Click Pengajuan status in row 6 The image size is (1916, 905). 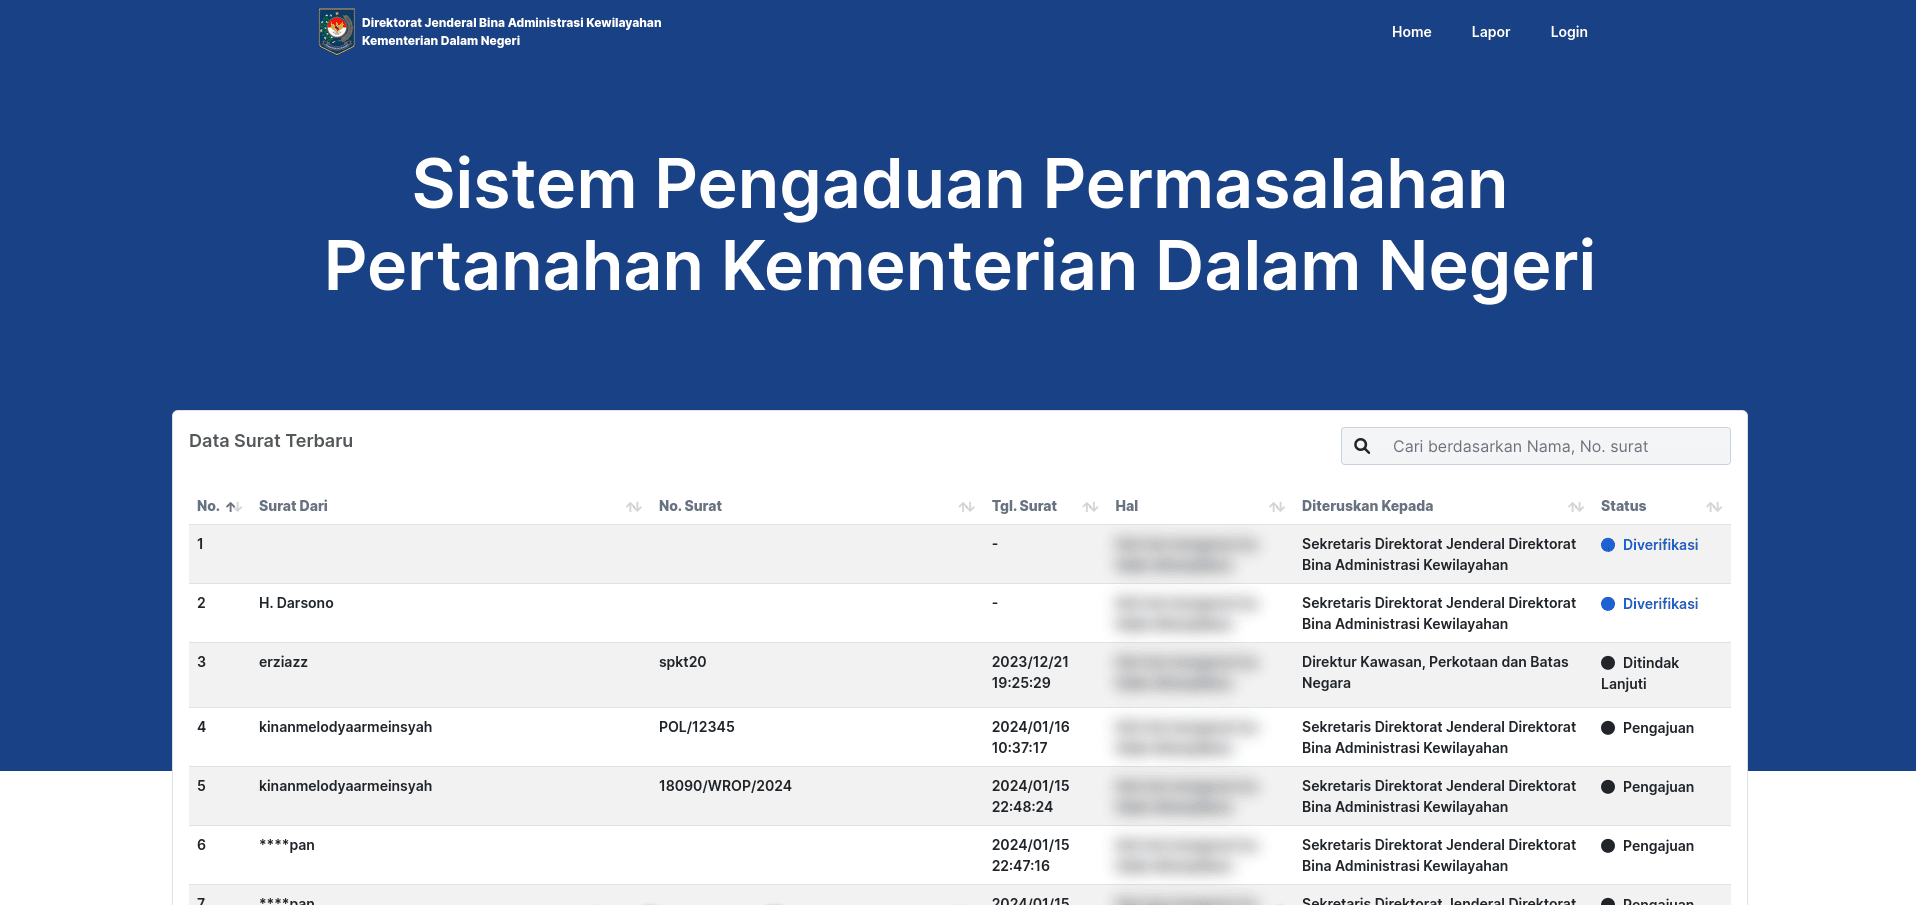point(1658,846)
